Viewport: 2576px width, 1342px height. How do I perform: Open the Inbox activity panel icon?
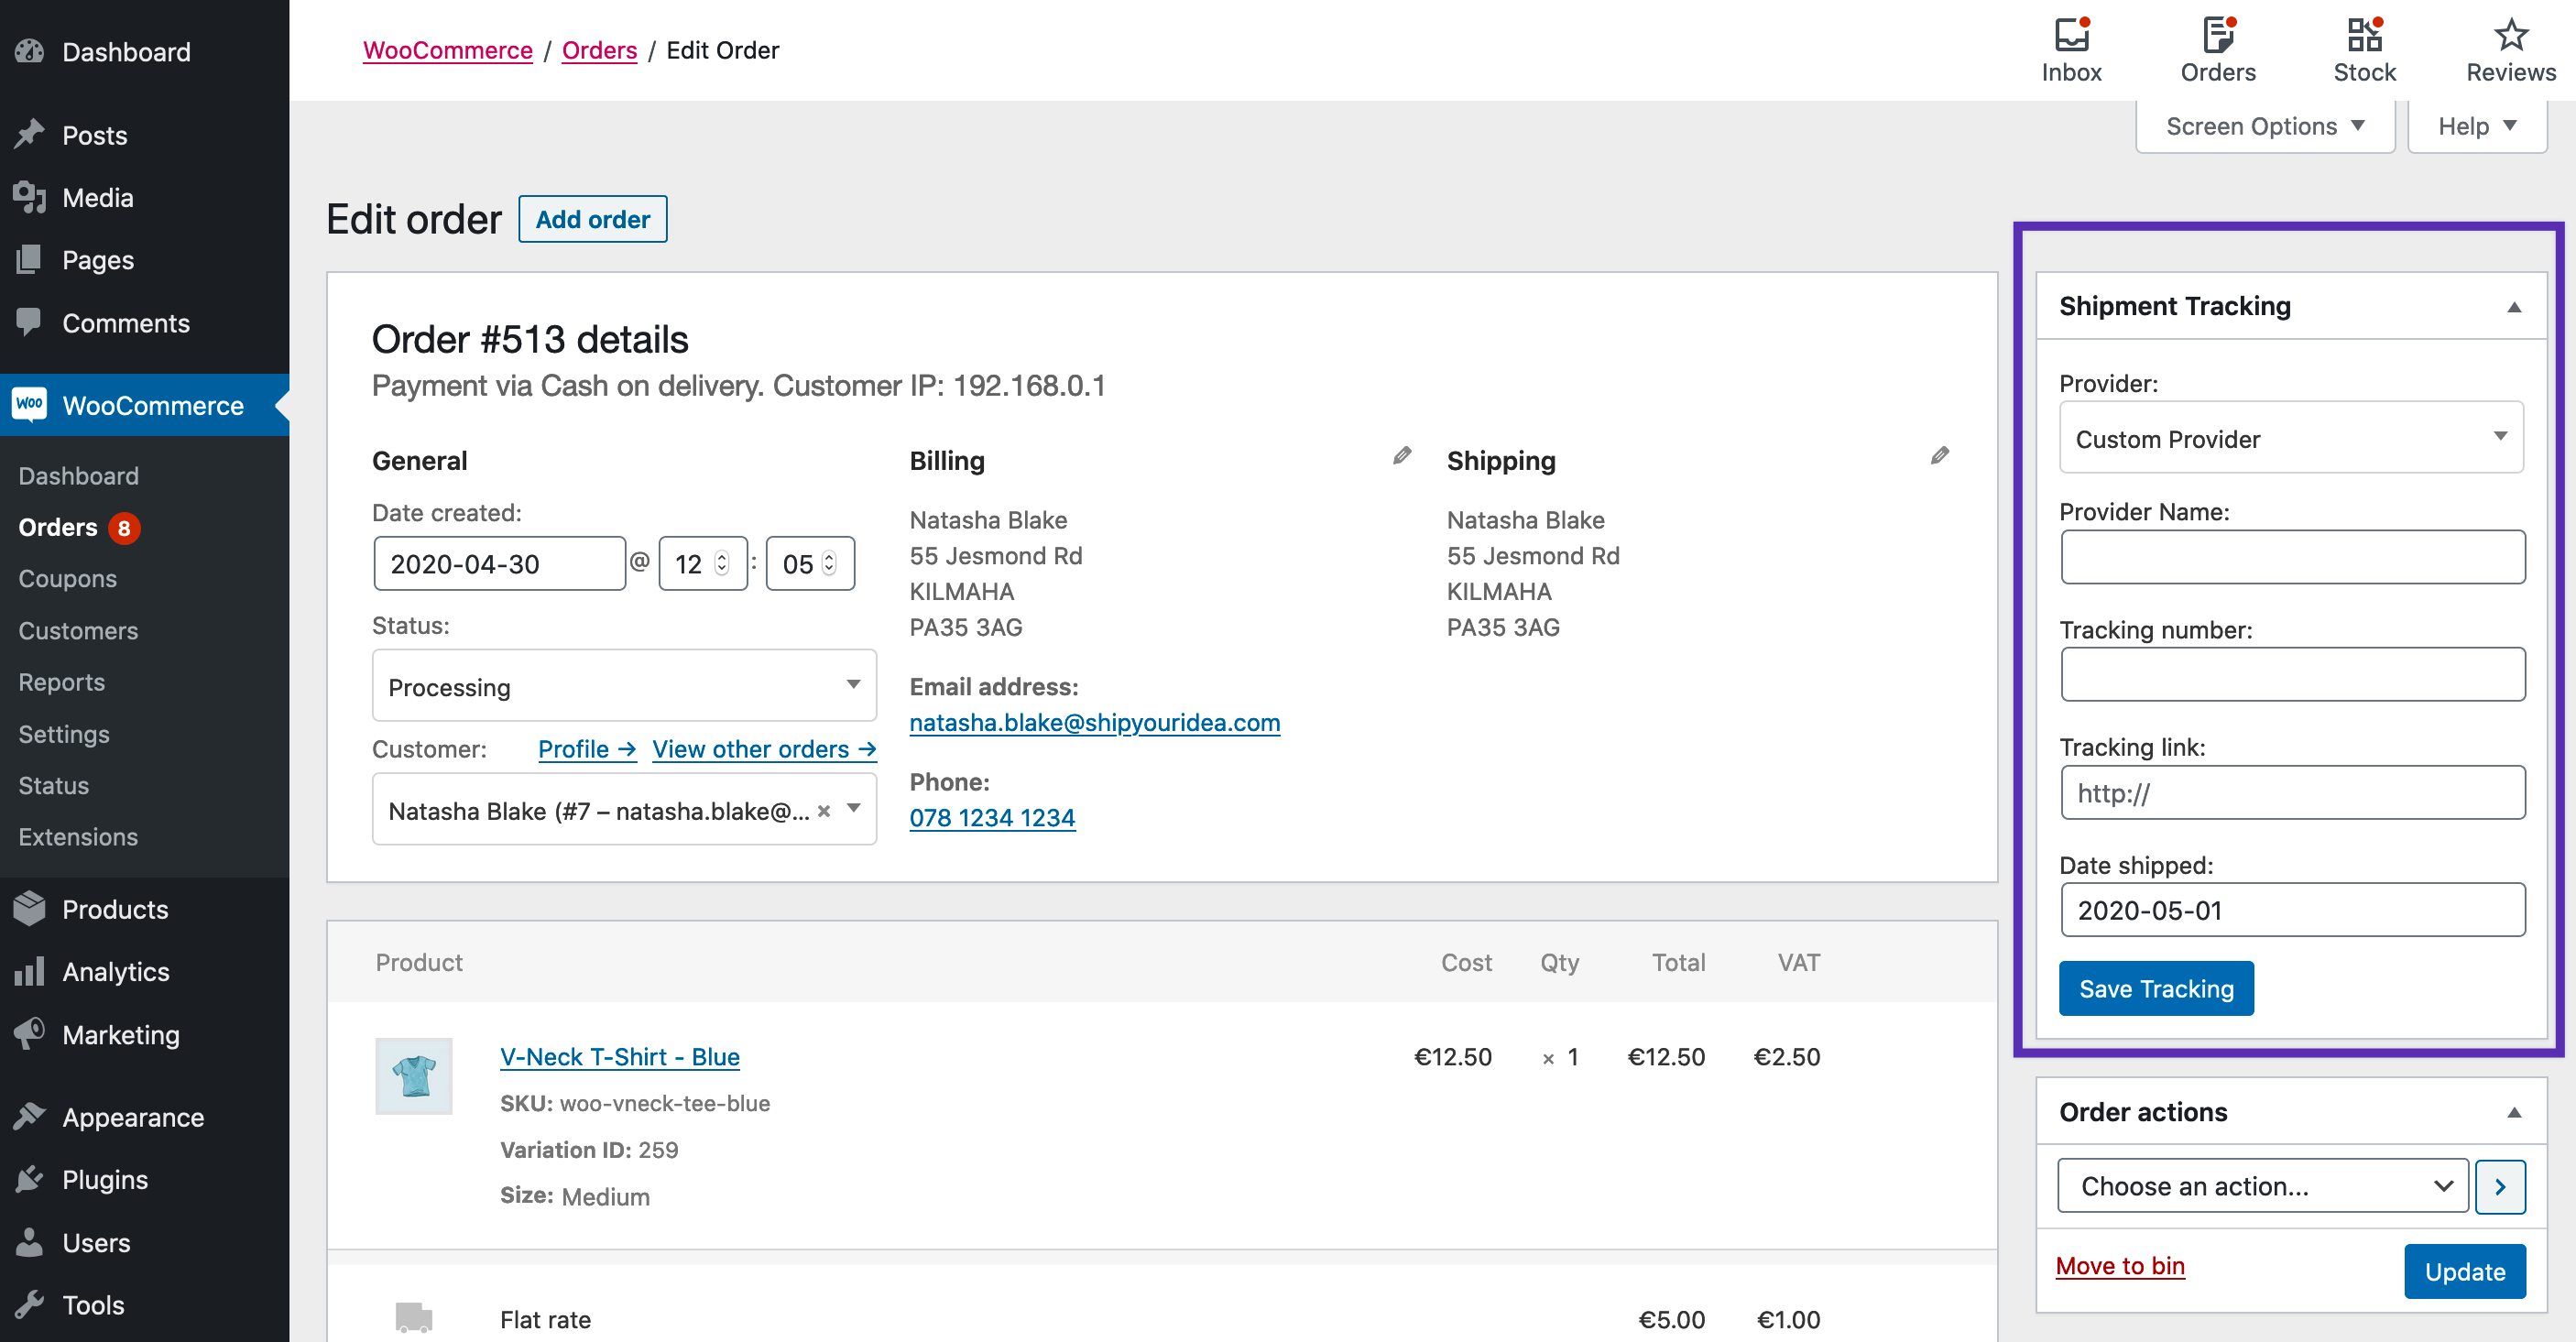pyautogui.click(x=2071, y=35)
